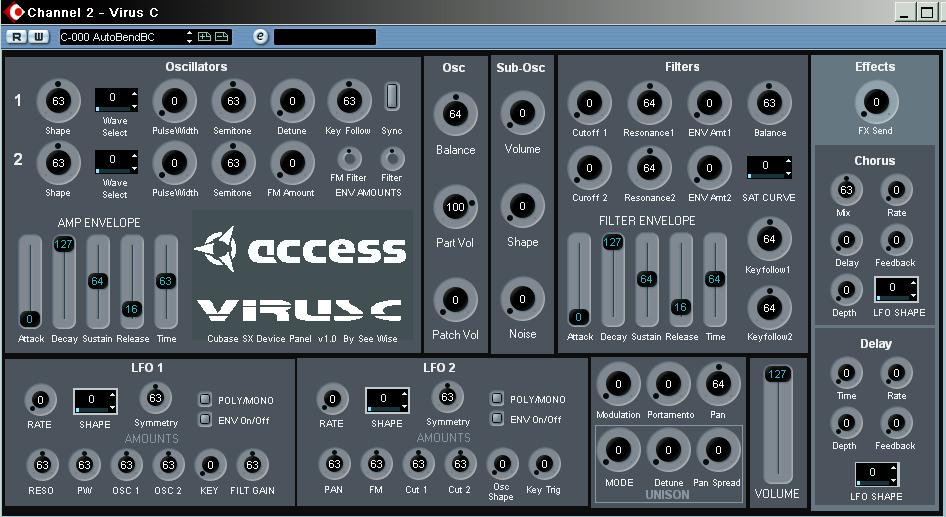The width and height of the screenshot is (946, 517).
Task: Enable LFO 2 ENV On/Off checkbox
Action: coord(497,418)
